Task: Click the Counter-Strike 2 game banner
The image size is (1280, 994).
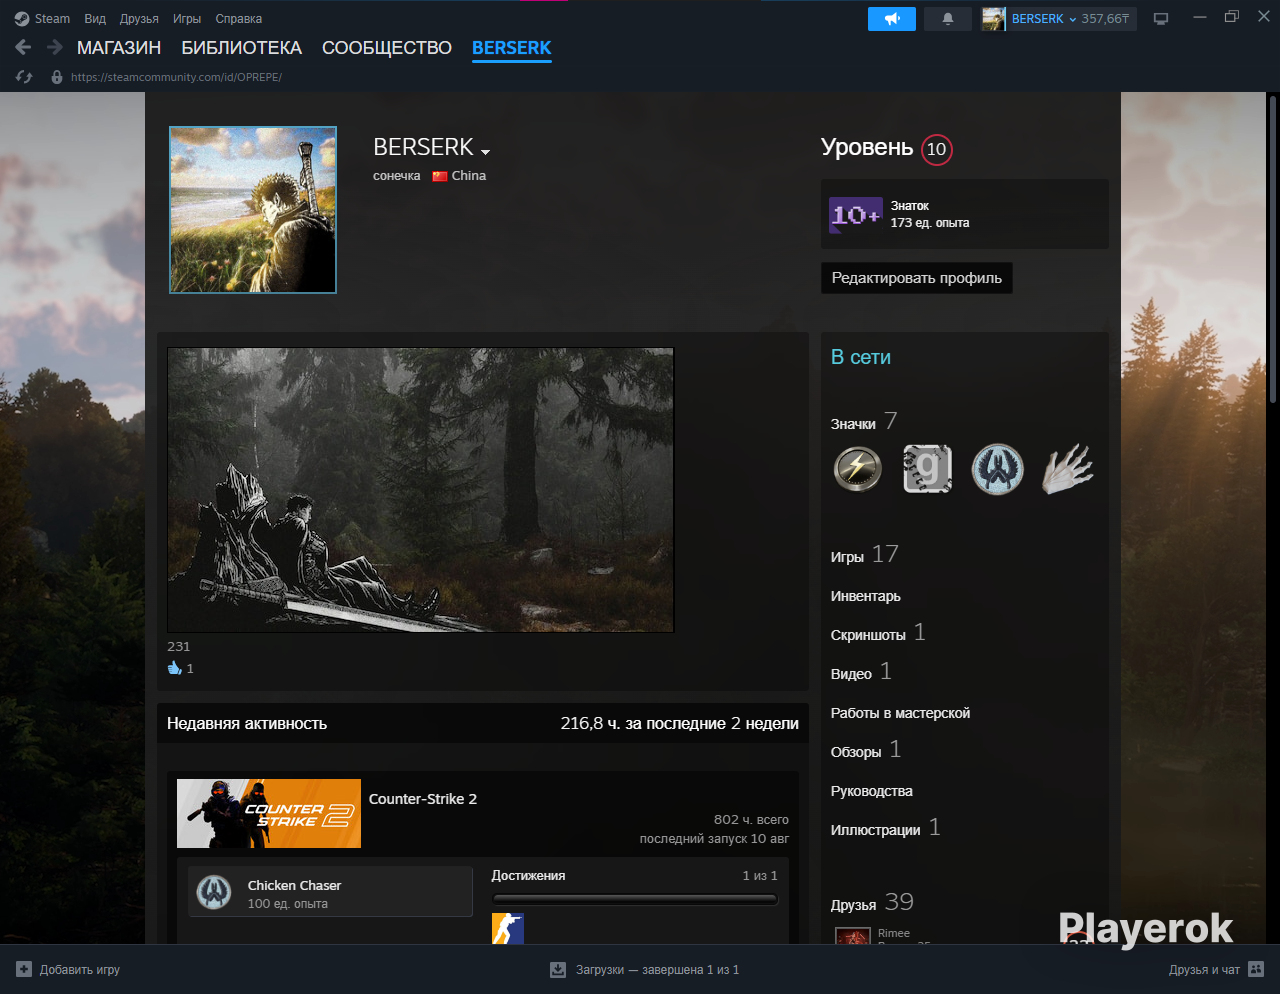Action: point(269,813)
